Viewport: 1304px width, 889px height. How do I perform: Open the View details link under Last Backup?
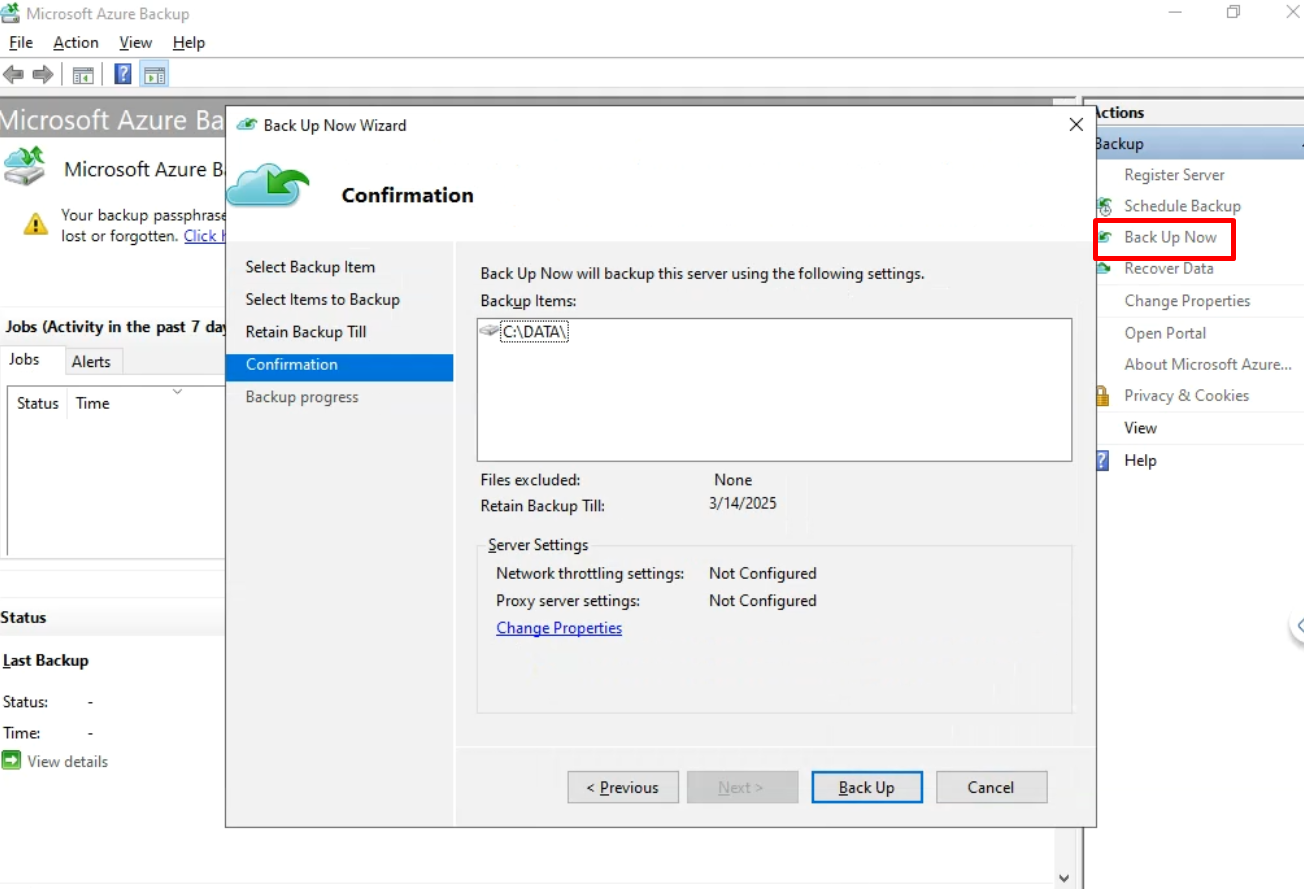[x=67, y=761]
